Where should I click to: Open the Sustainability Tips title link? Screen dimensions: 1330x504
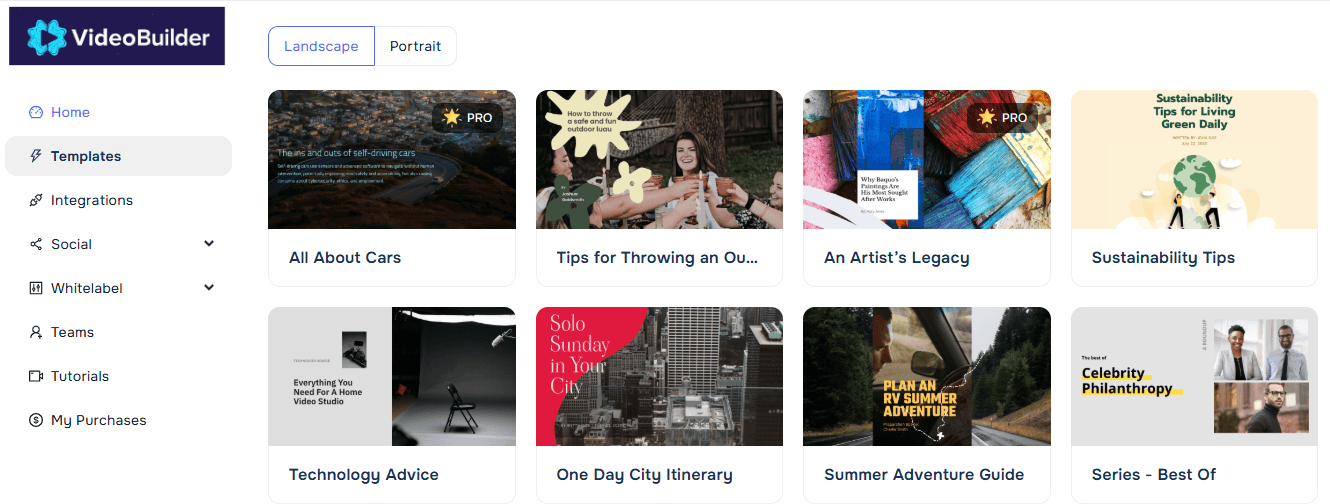[x=1163, y=258]
